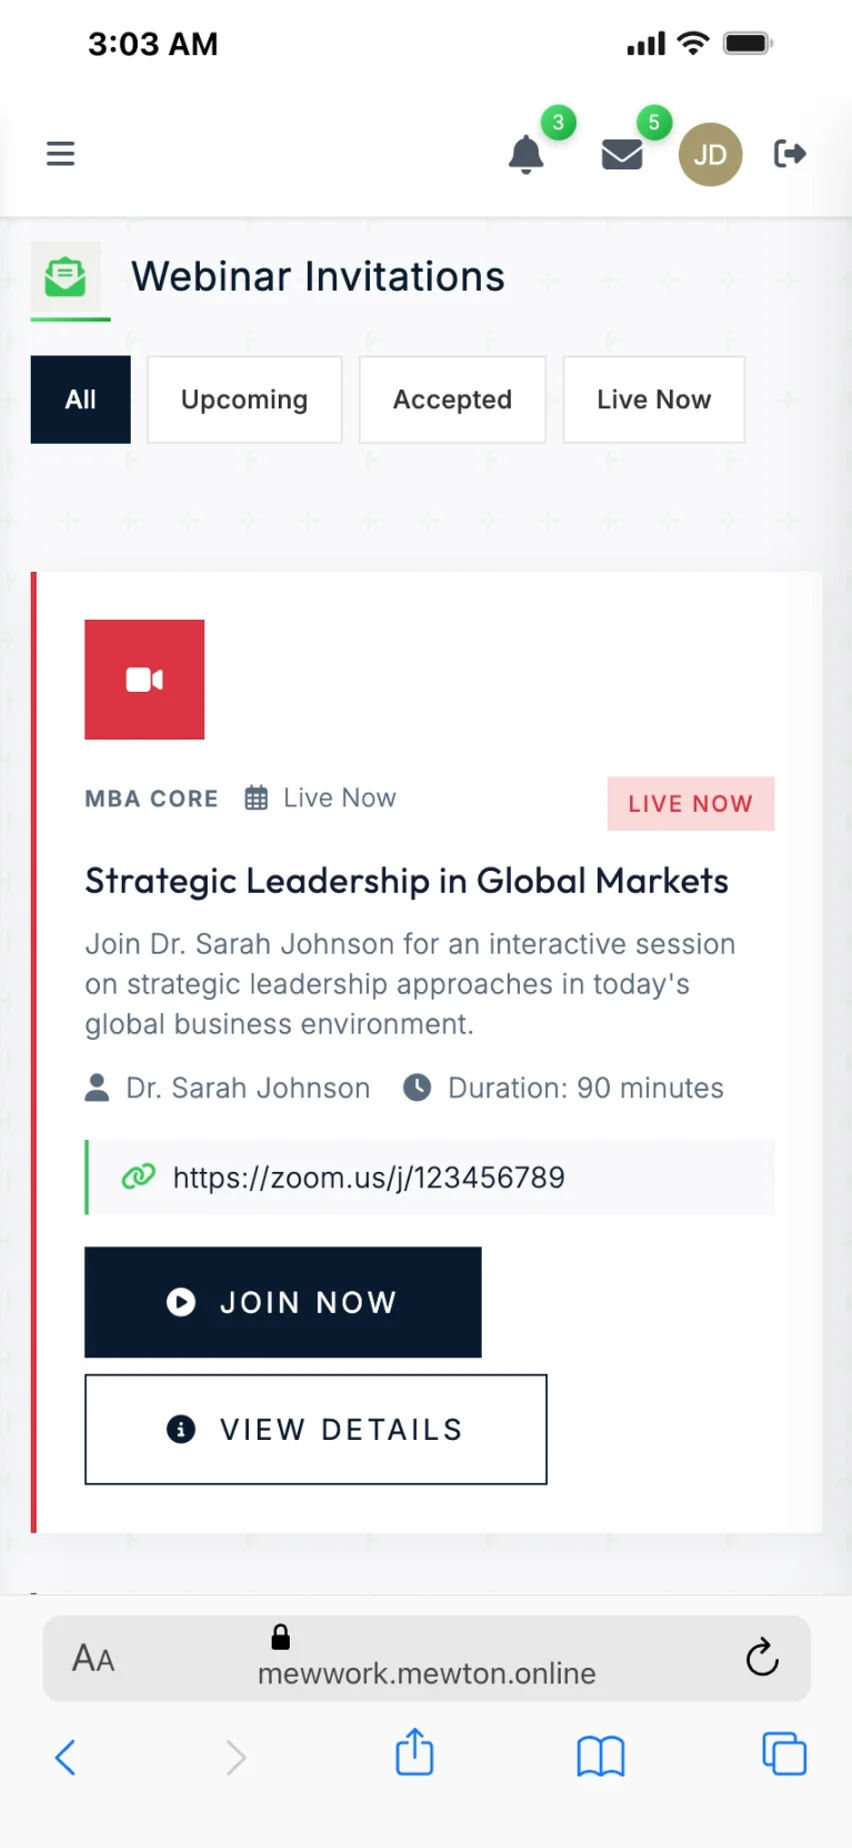Go back to previous page
852x1848 pixels.
[x=66, y=1756]
